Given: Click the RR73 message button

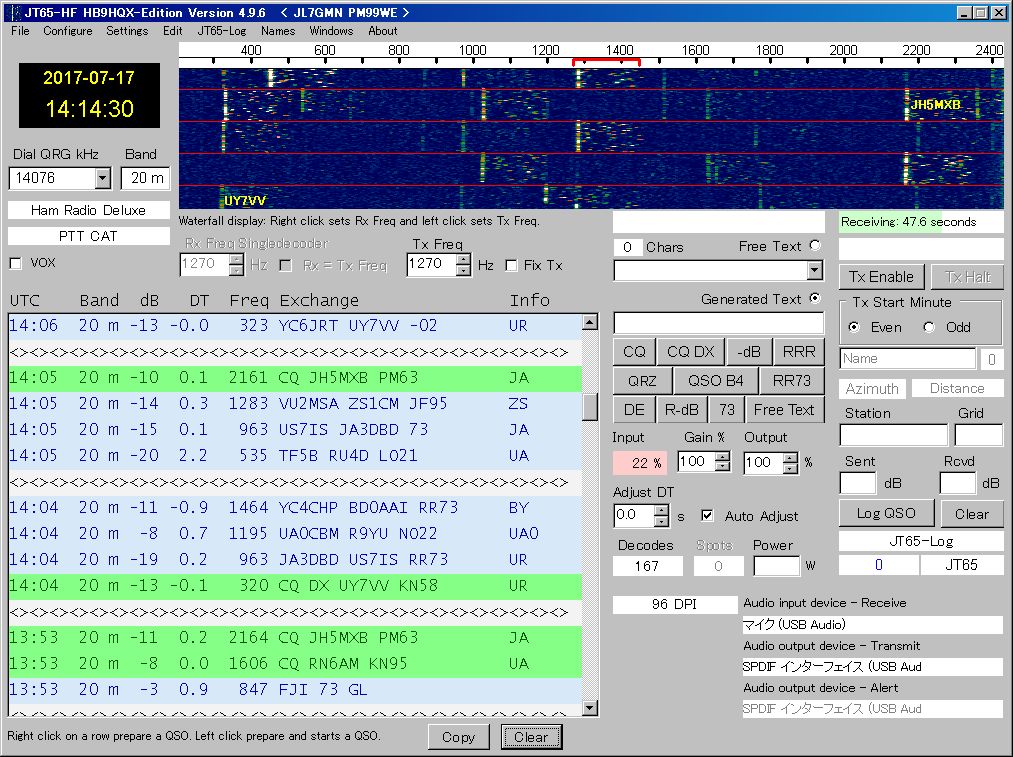Looking at the screenshot, I should 791,381.
